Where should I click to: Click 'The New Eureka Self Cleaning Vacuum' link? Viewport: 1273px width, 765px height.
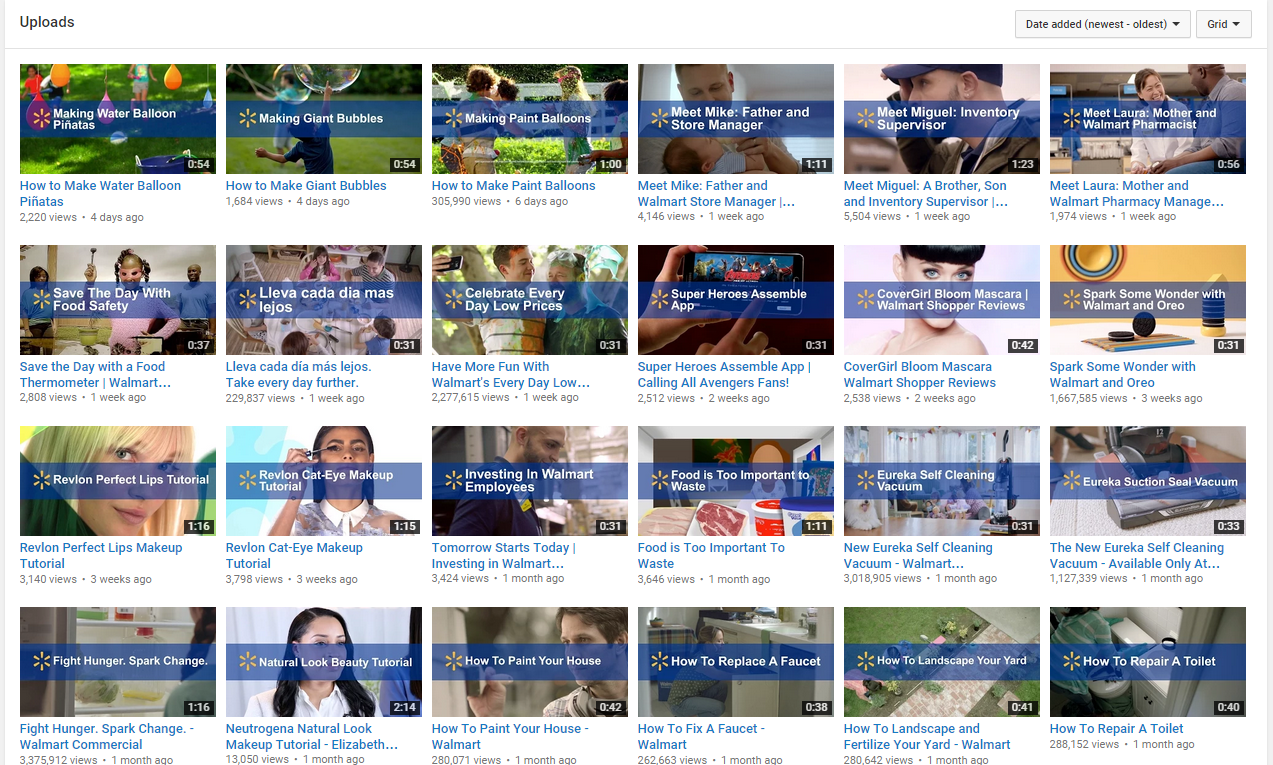(1137, 555)
